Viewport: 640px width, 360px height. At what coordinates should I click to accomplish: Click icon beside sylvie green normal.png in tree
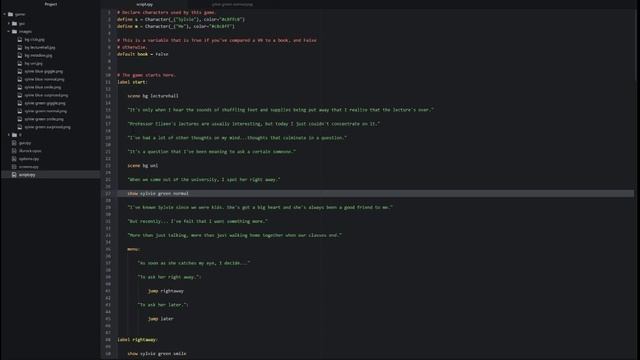pyautogui.click(x=20, y=111)
